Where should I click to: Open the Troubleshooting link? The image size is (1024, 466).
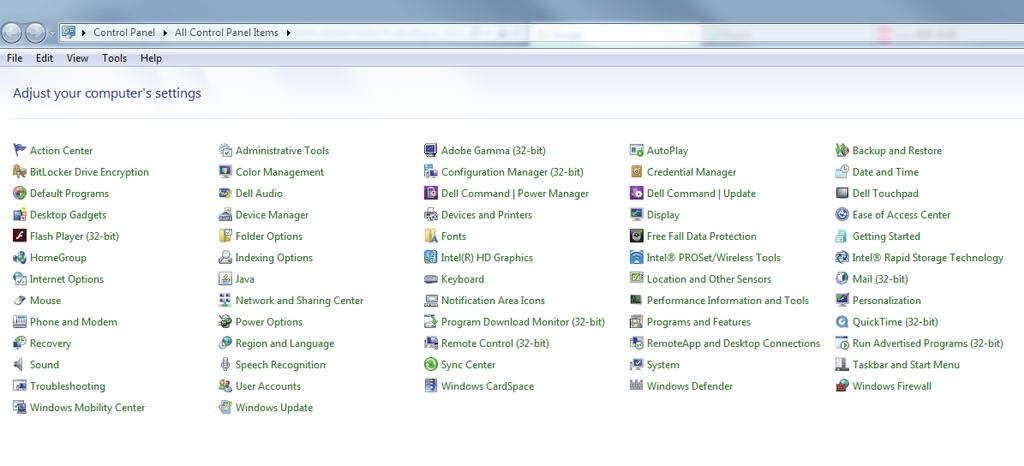(x=67, y=386)
